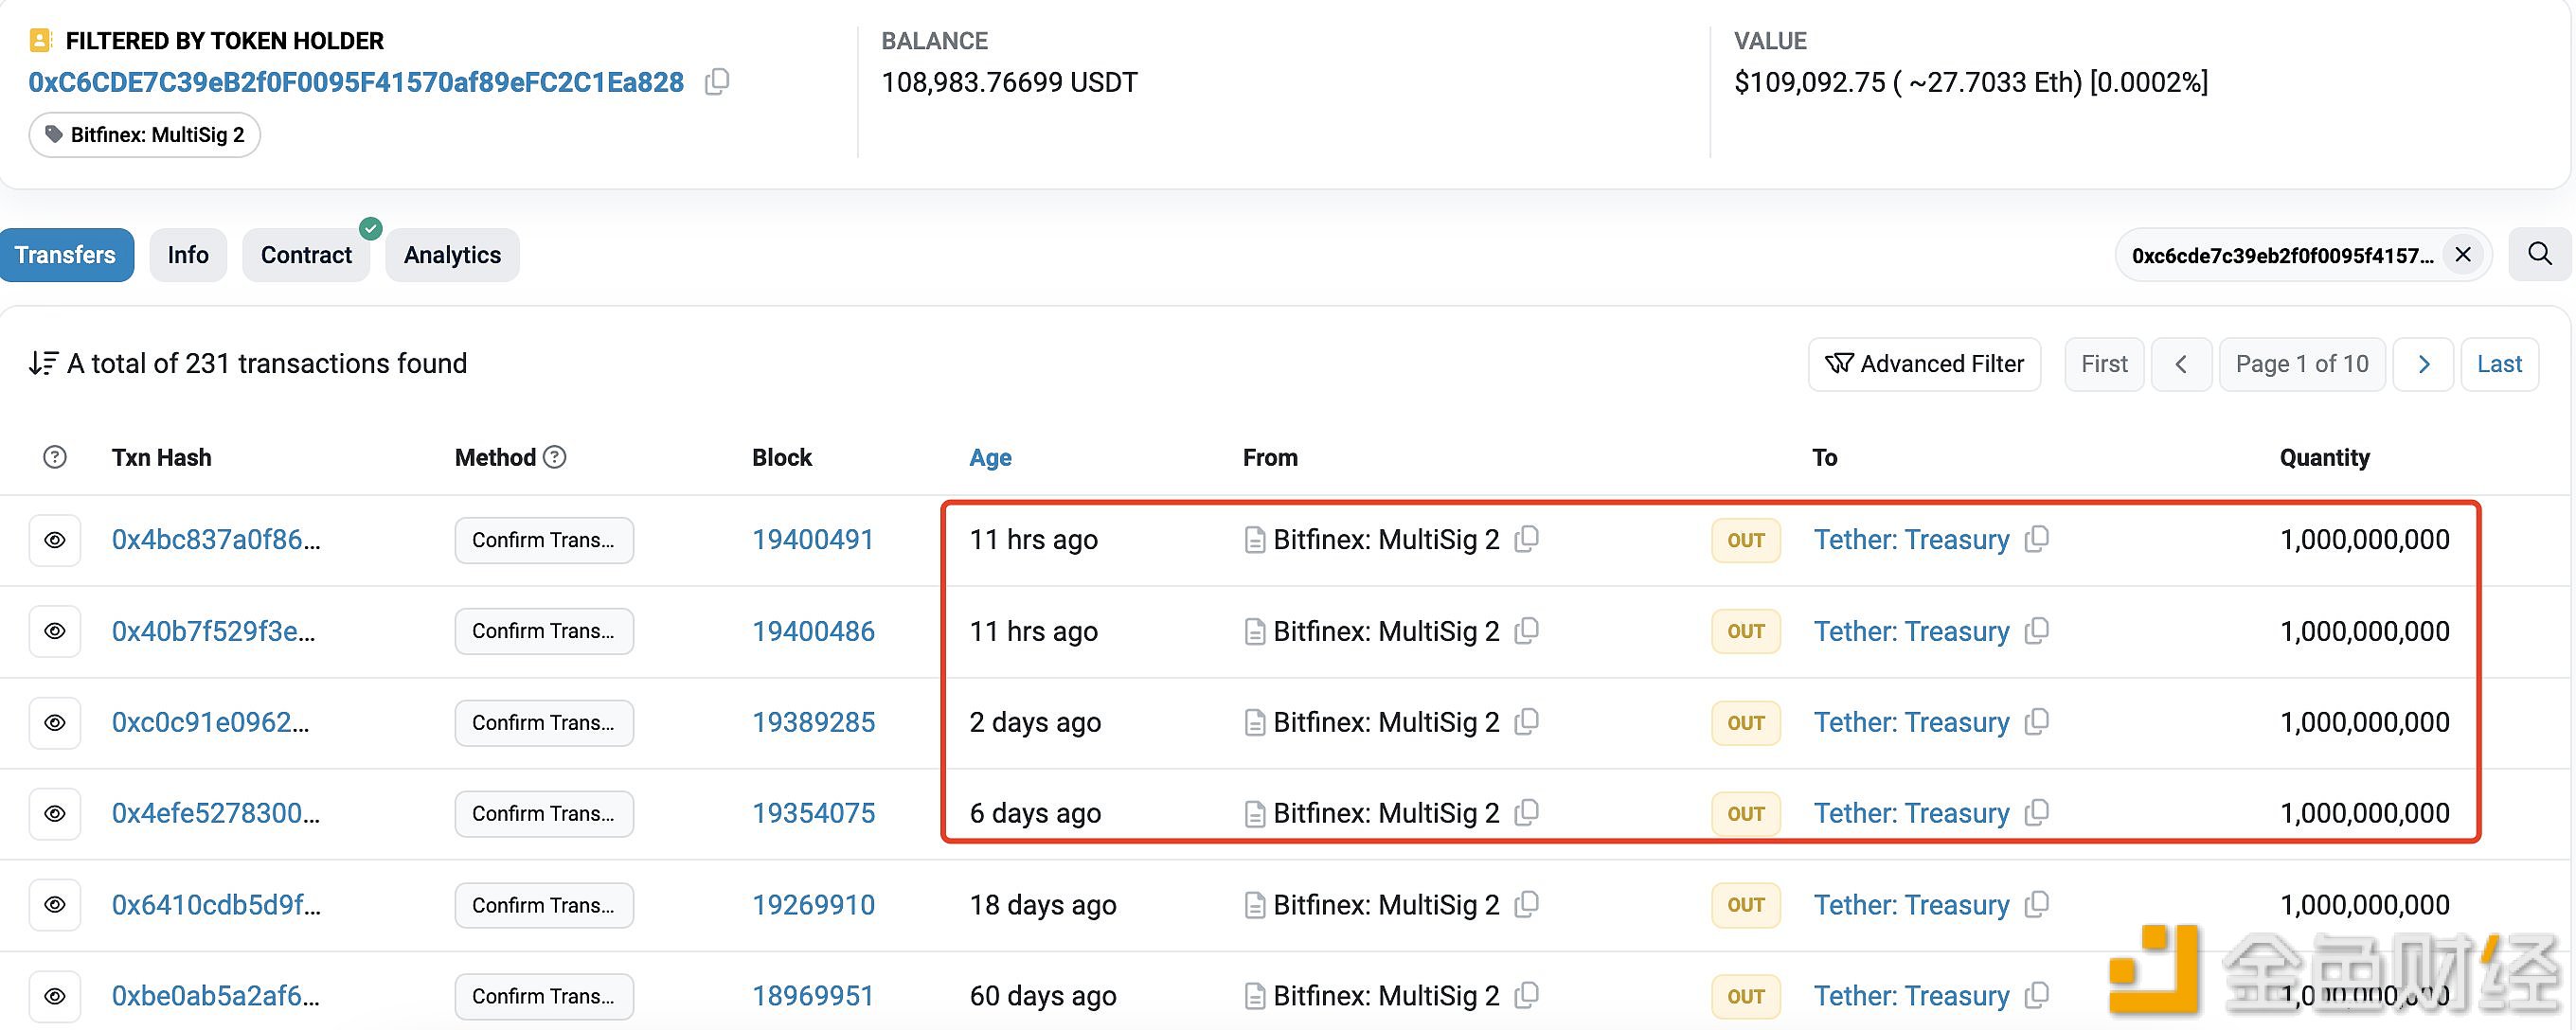Click the filtered address search field
This screenshot has width=2576, height=1030.
tap(2303, 255)
